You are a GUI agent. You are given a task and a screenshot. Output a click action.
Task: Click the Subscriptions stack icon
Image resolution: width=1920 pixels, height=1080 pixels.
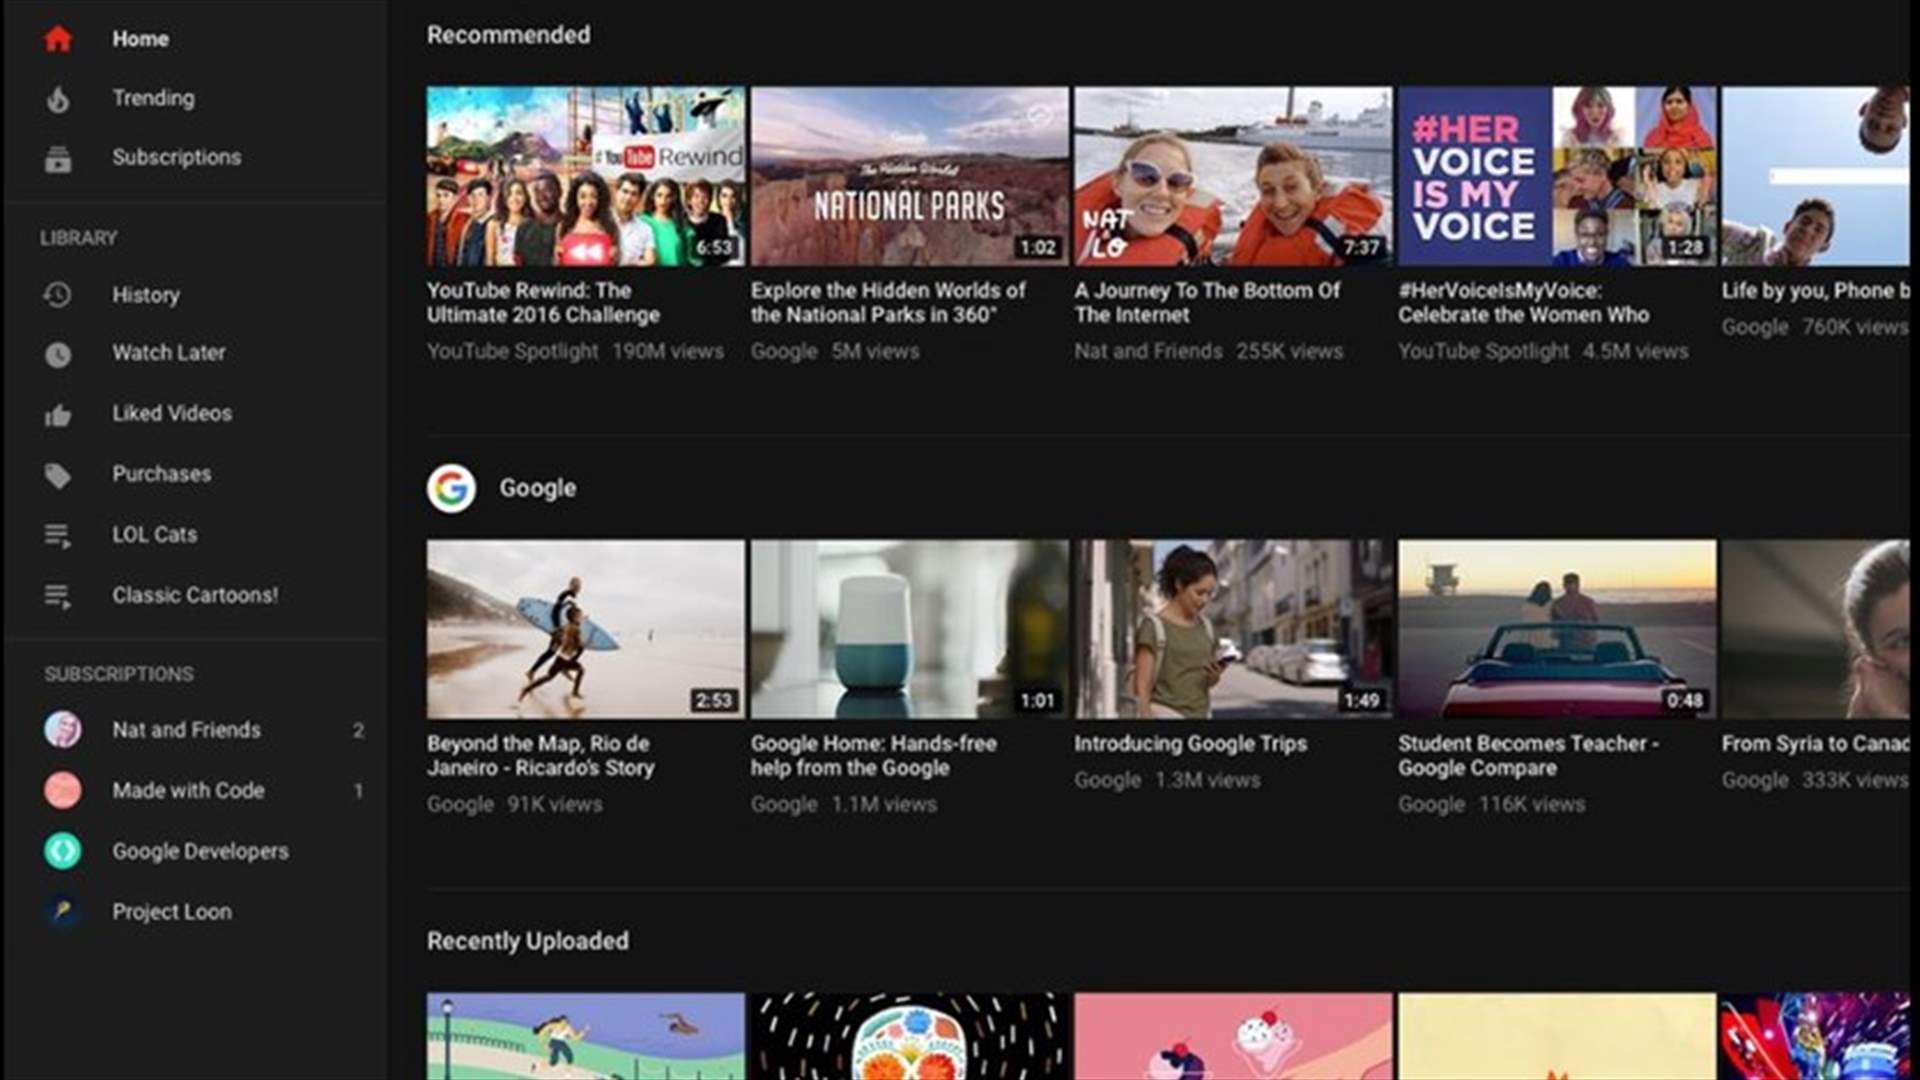point(58,158)
